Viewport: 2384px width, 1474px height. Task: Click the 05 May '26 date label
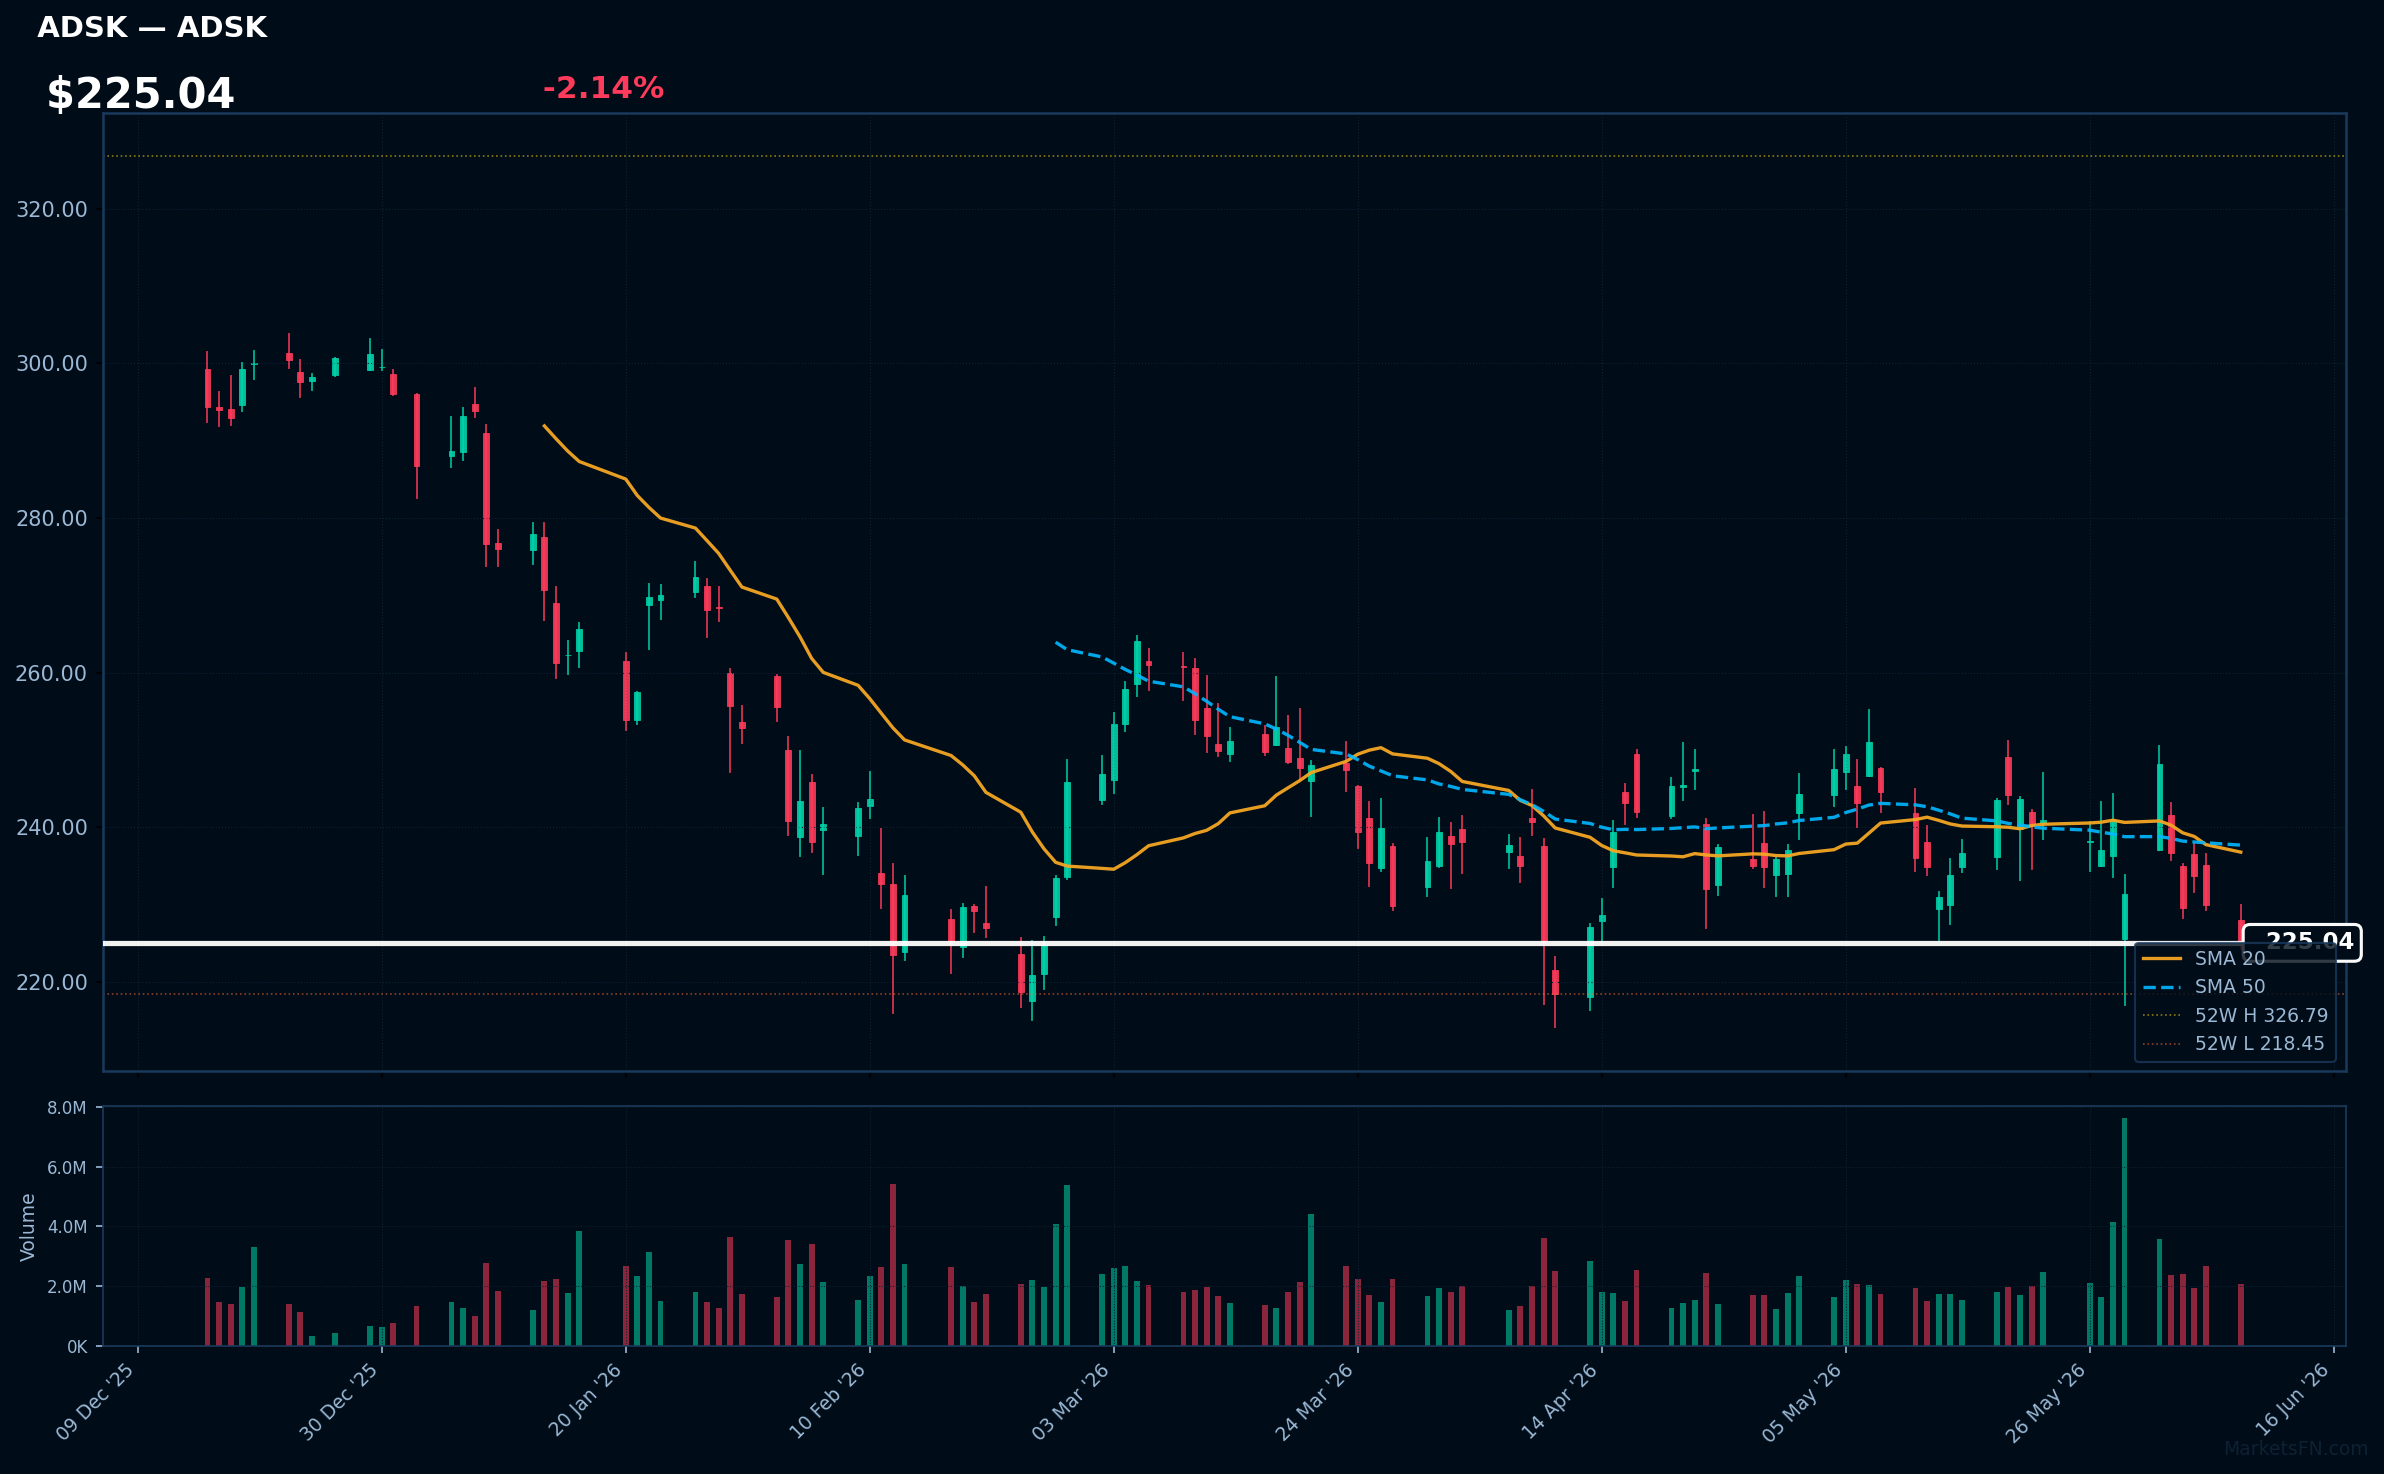[1803, 1401]
